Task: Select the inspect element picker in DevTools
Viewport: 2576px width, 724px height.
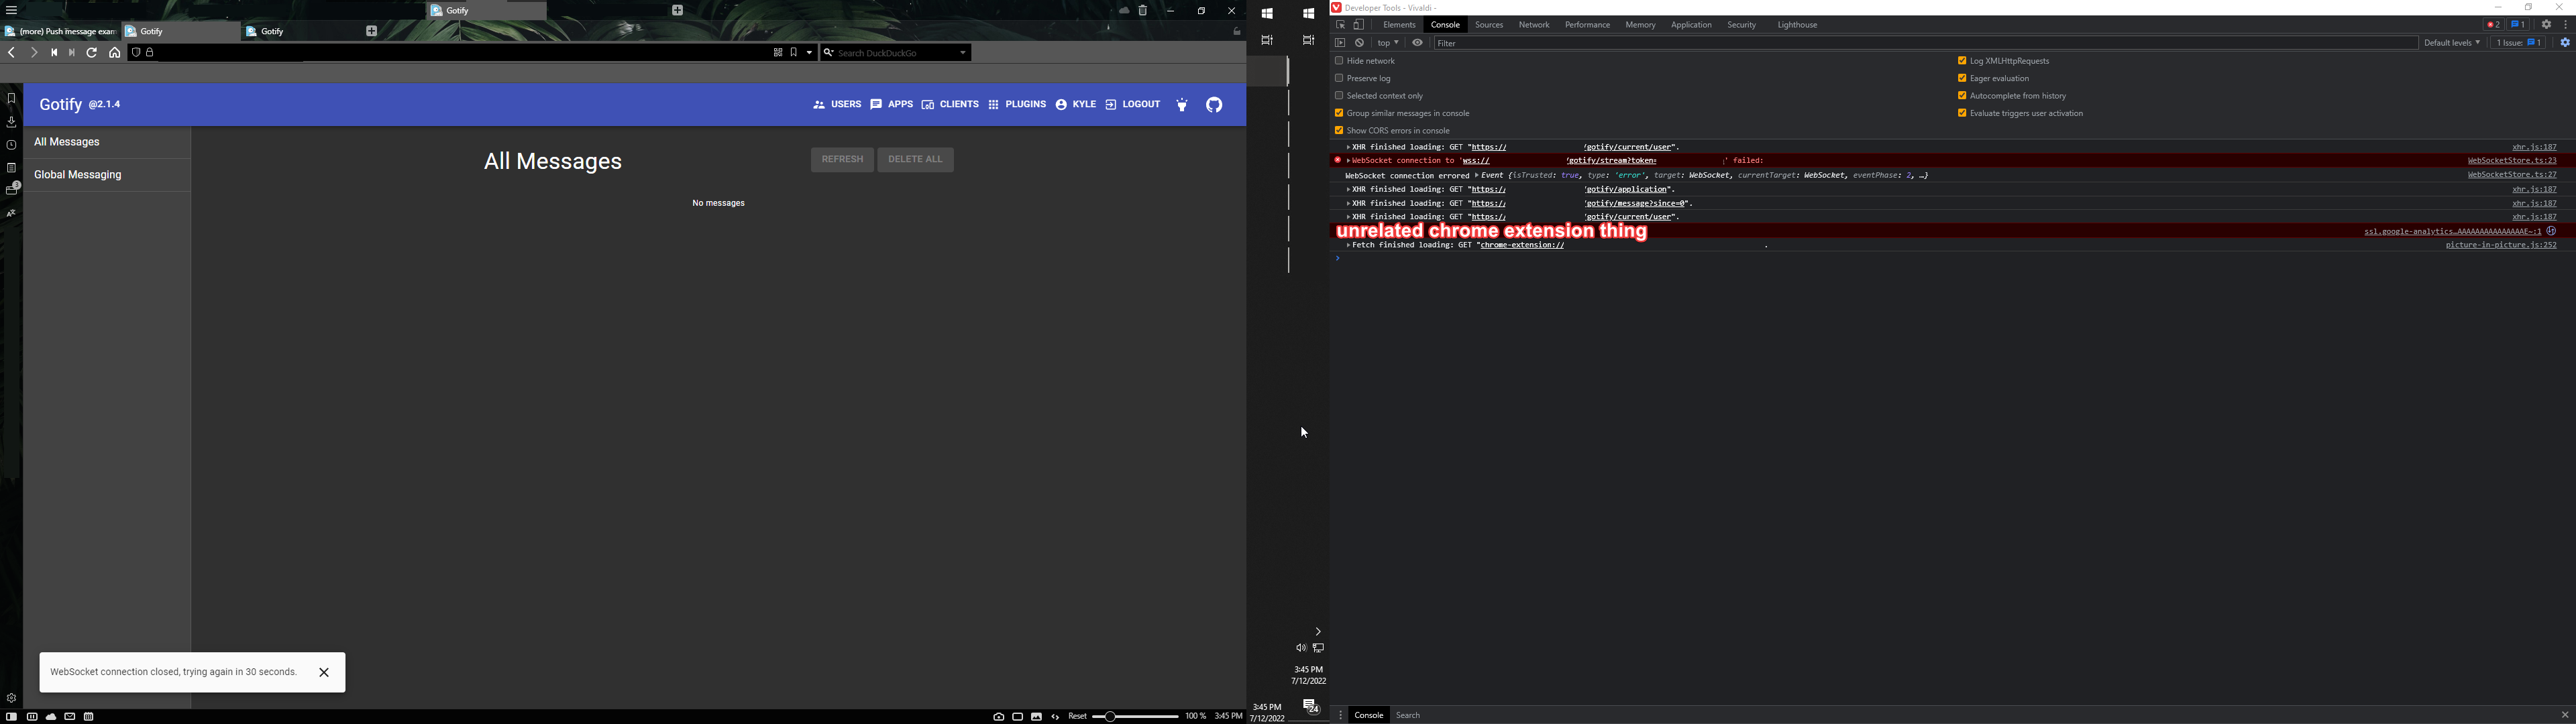Action: (x=1340, y=24)
